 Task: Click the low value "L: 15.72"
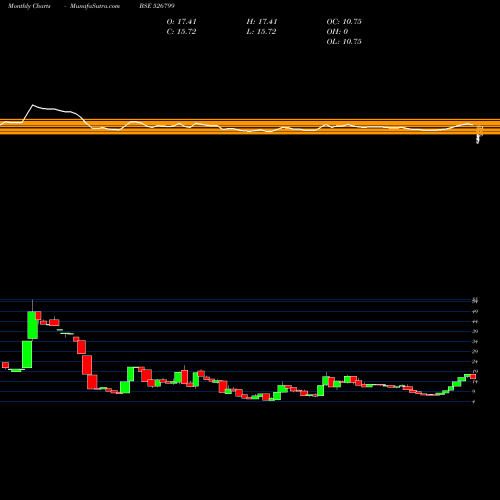coord(261,32)
